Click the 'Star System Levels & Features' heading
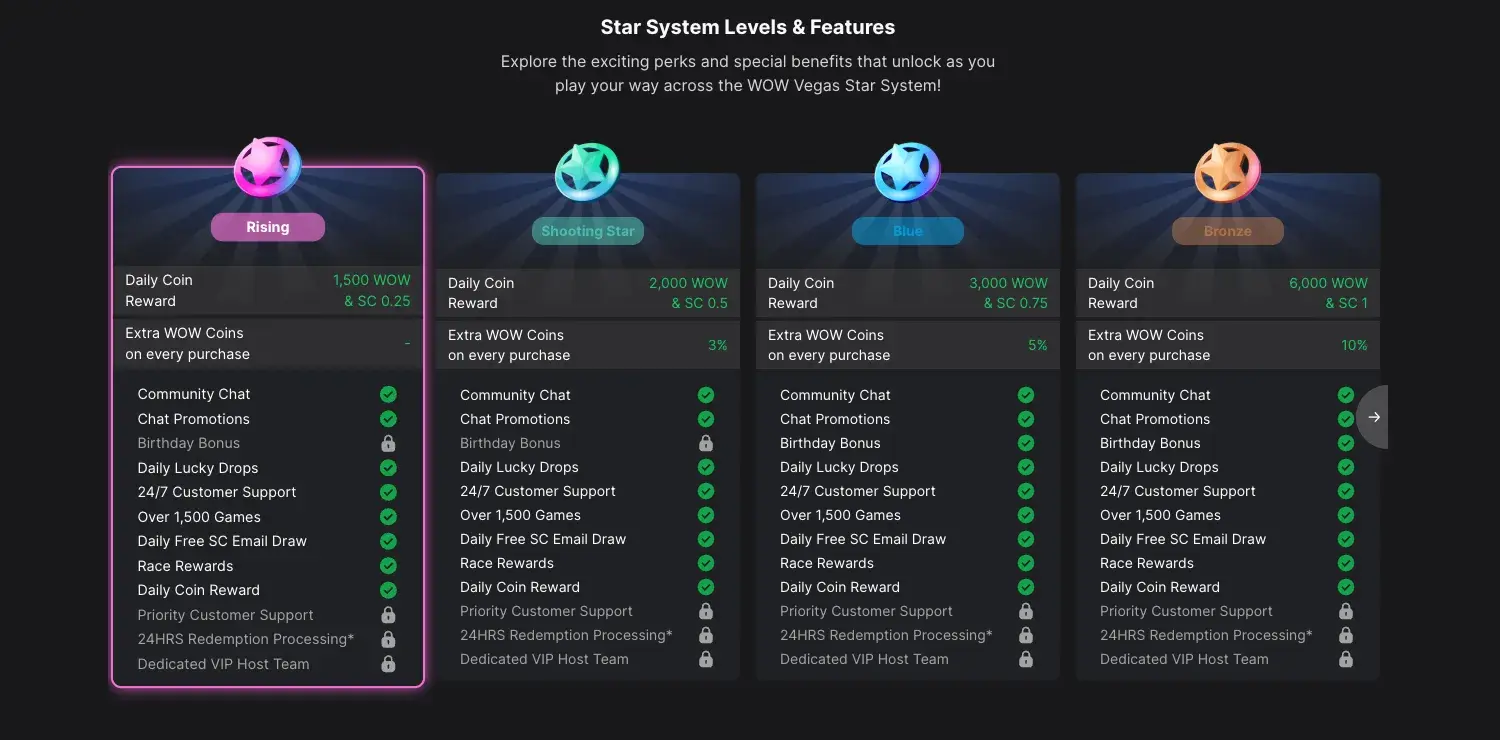 click(x=748, y=27)
